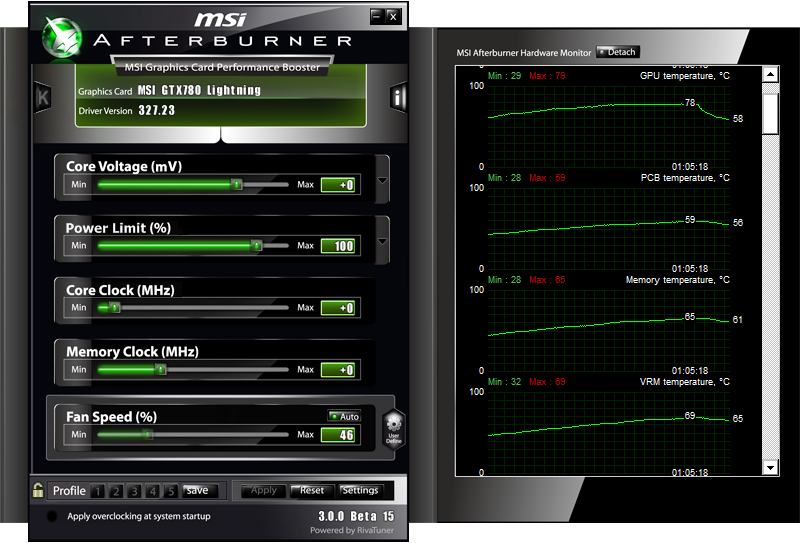The image size is (800, 543).
Task: Click the VRM temperature Max : 69 label
Action: [x=547, y=382]
